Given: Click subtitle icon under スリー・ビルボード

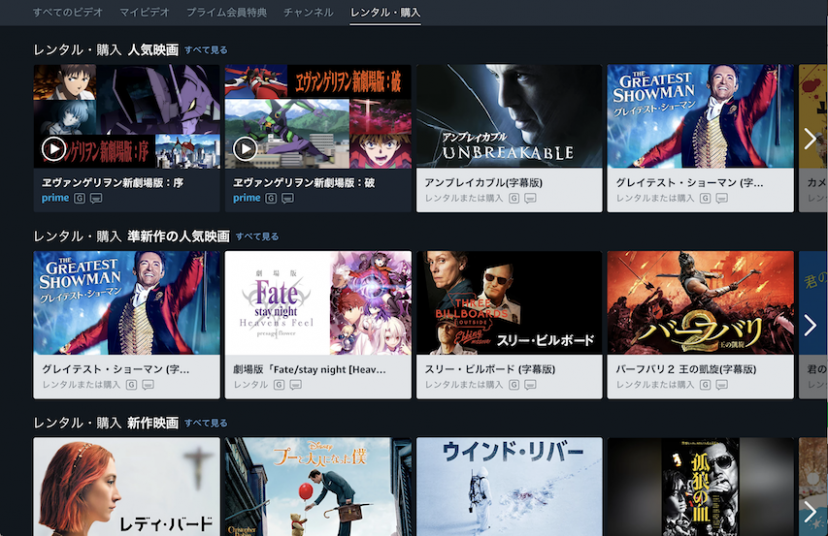Looking at the screenshot, I should coord(530,385).
